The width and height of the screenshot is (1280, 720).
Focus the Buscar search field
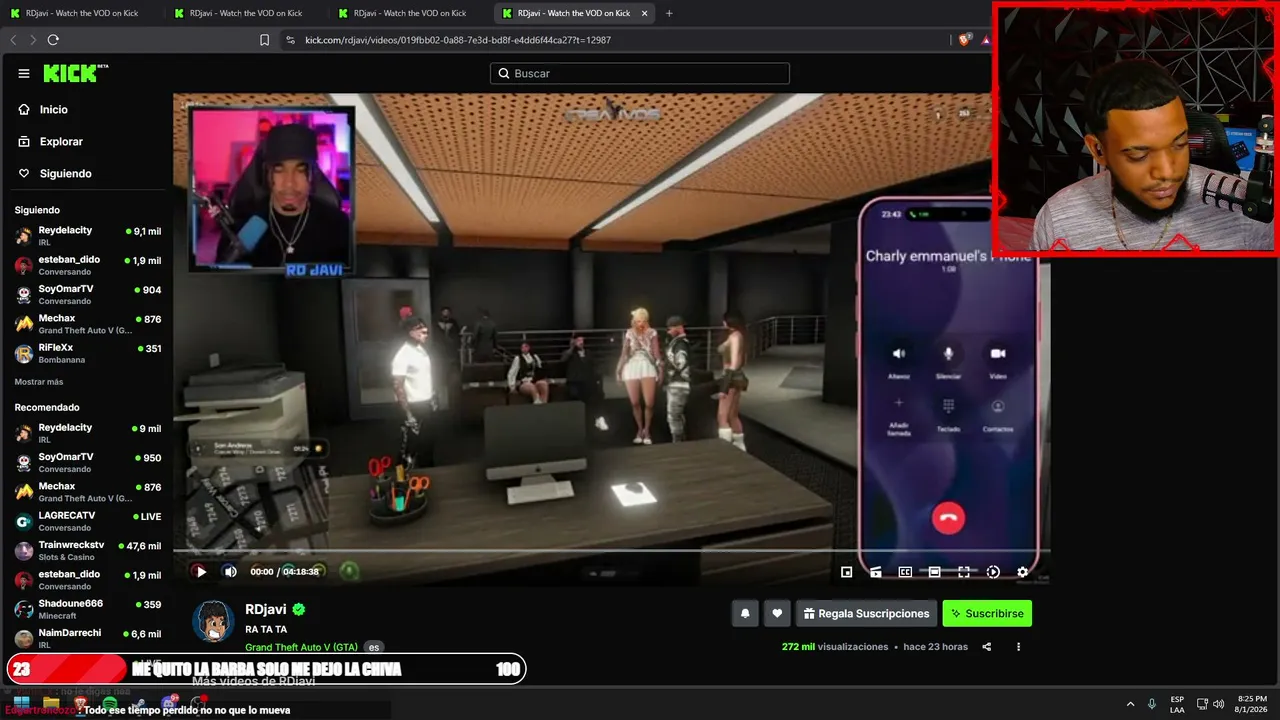point(640,73)
